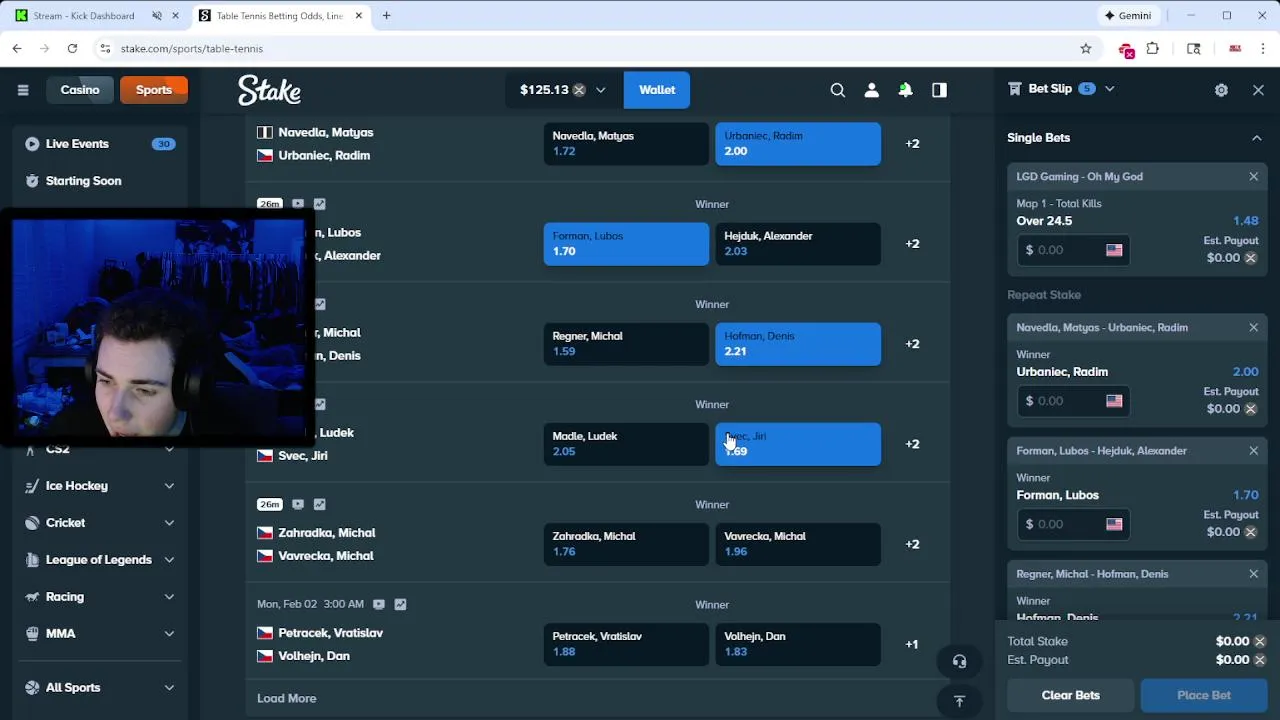Remove the Regner - Hofman bet
Viewport: 1280px width, 720px height.
pos(1253,574)
